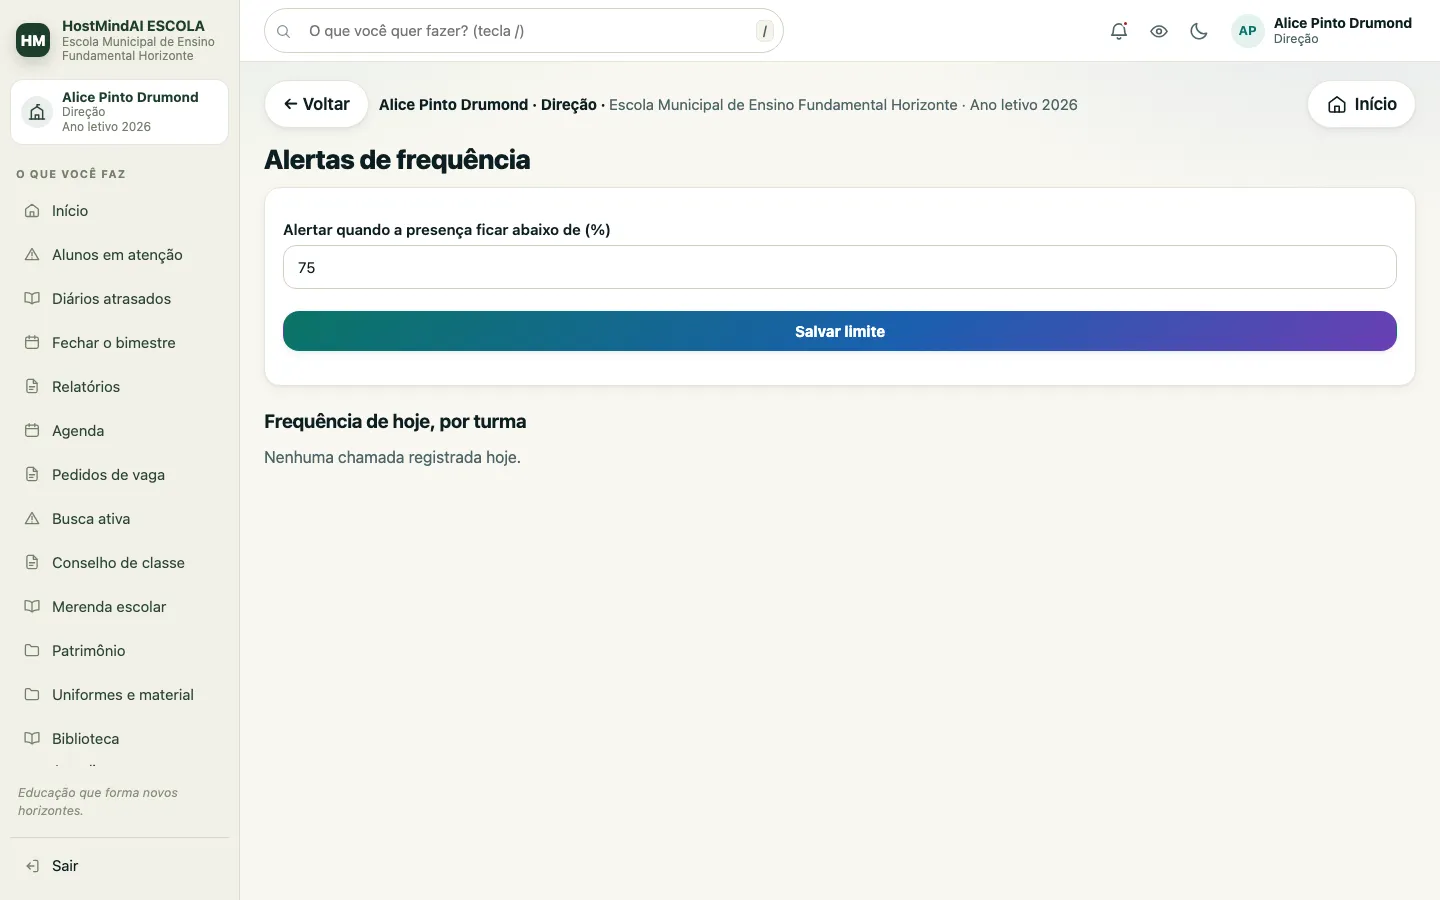Click the Diários atrasados book icon
This screenshot has width=1440, height=900.
pos(32,299)
